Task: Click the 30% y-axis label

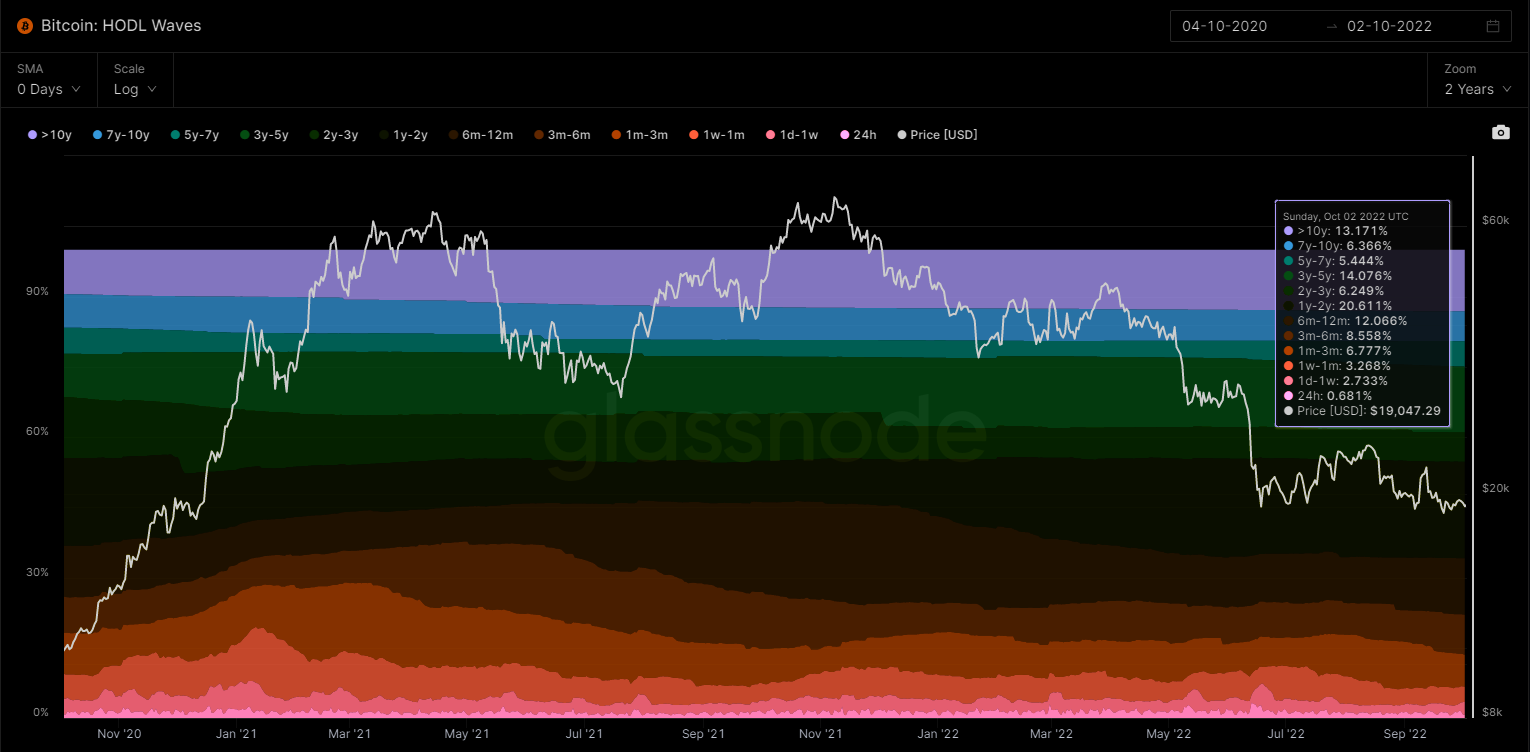Action: coord(38,572)
